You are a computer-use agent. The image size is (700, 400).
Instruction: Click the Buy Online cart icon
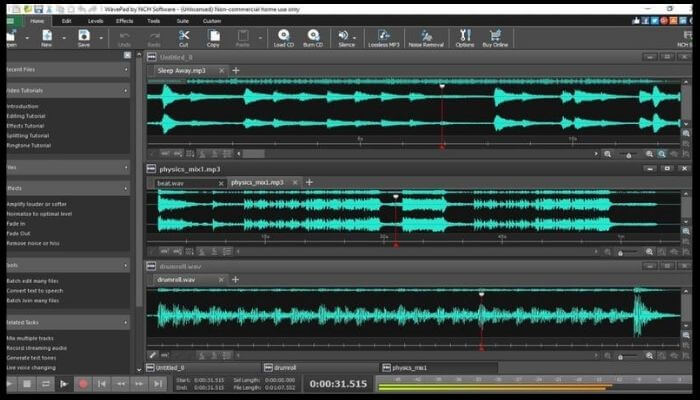(x=494, y=36)
